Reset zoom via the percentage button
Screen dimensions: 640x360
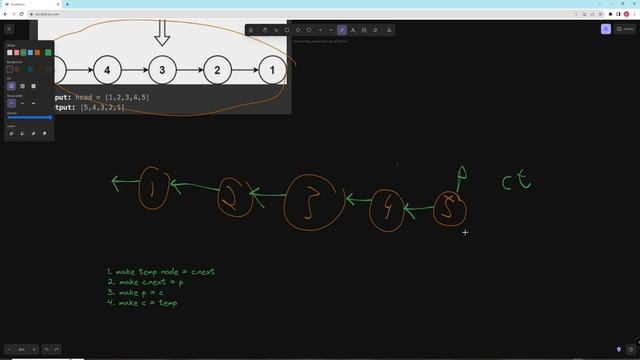21,349
